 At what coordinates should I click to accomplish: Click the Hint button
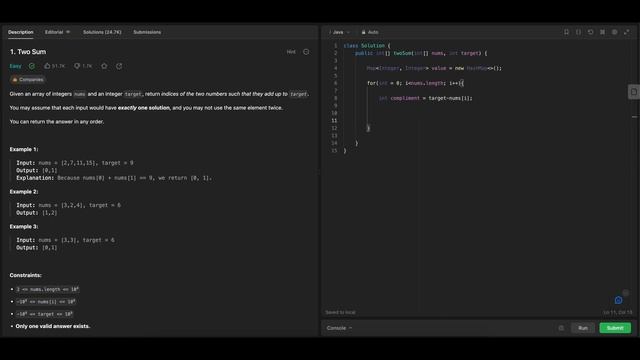291,52
